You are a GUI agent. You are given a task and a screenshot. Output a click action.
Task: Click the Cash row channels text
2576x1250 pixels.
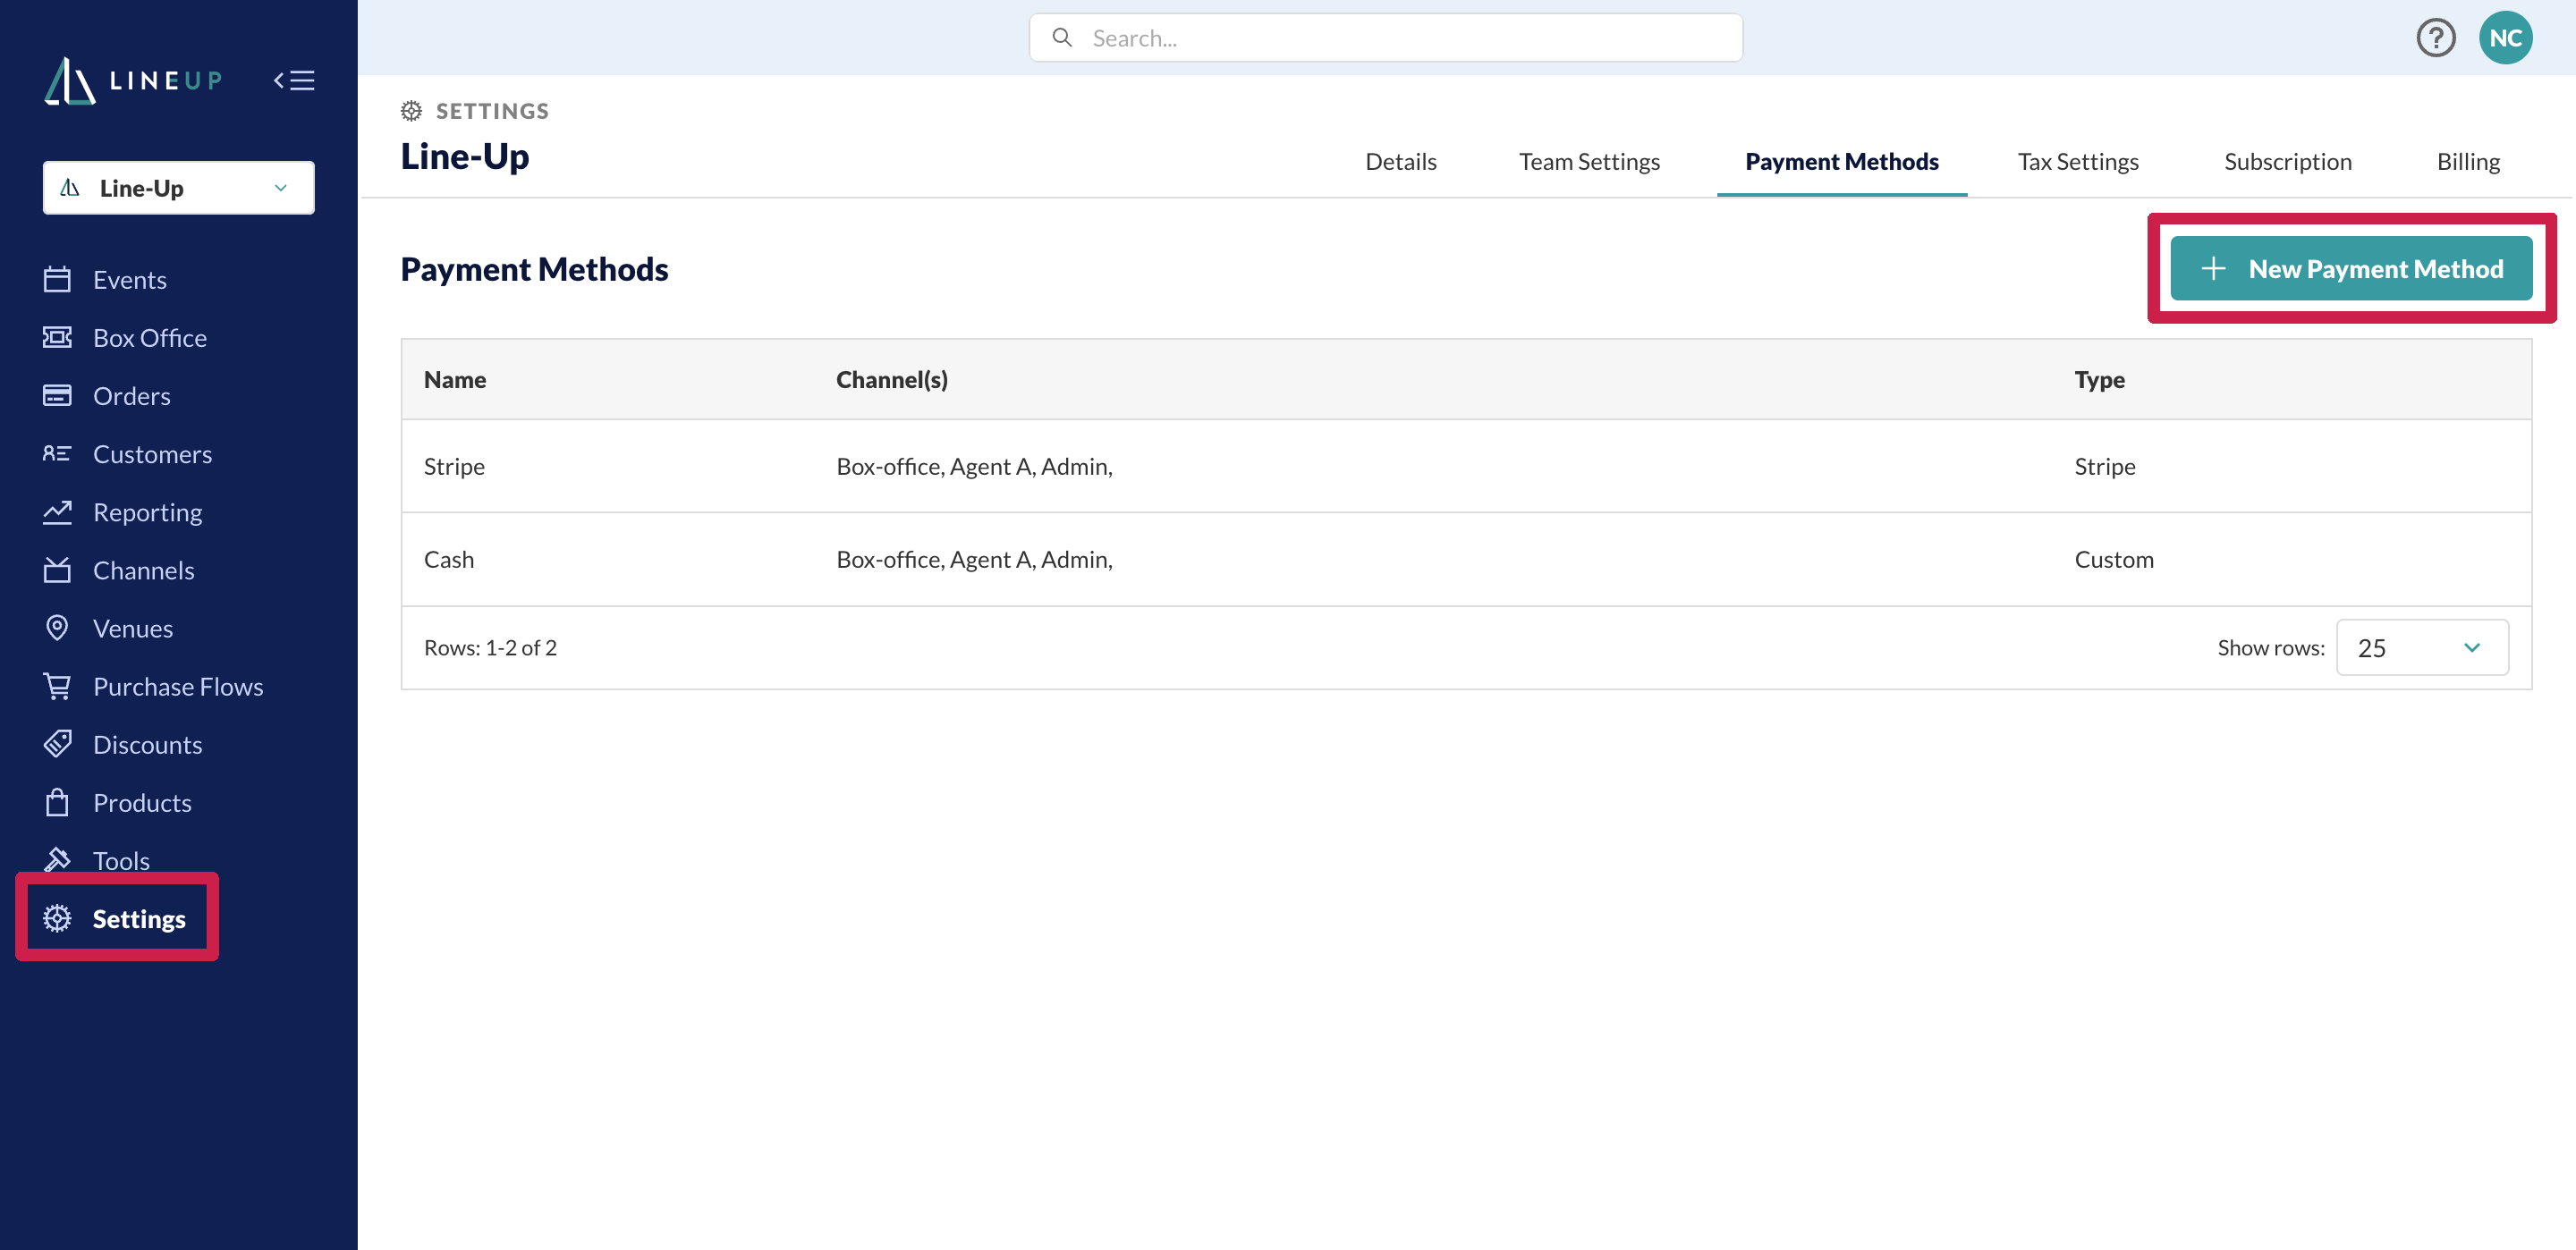coord(973,558)
